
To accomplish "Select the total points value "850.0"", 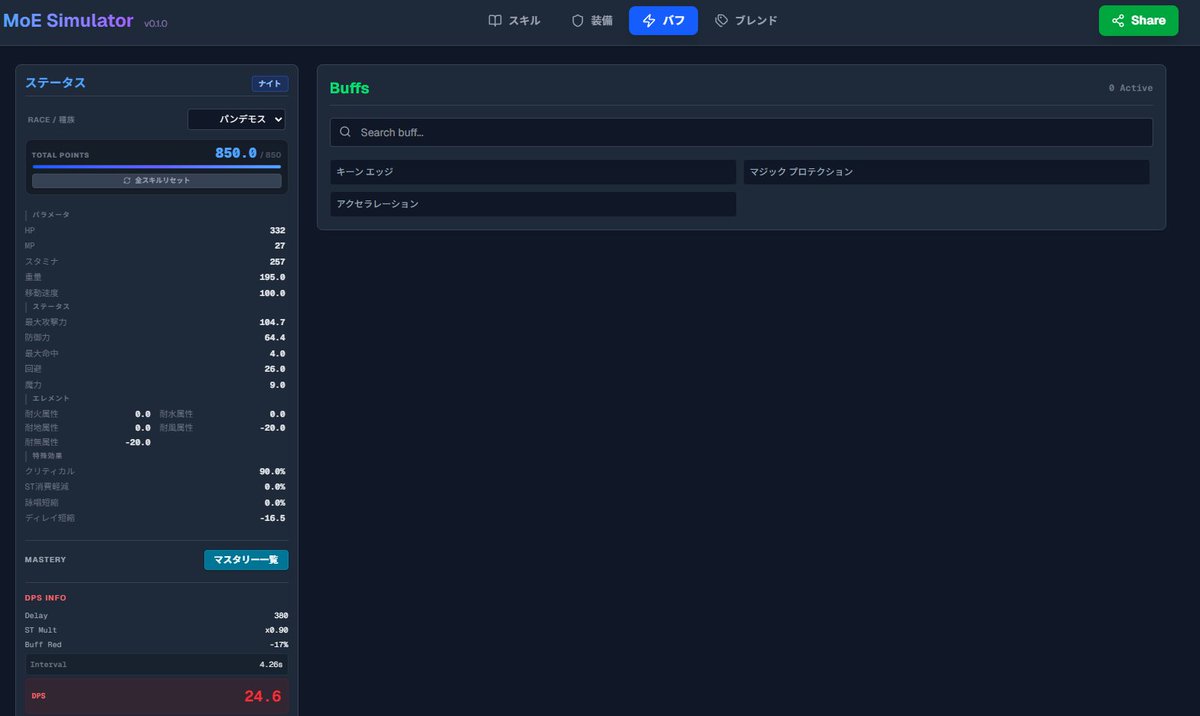I will (236, 153).
